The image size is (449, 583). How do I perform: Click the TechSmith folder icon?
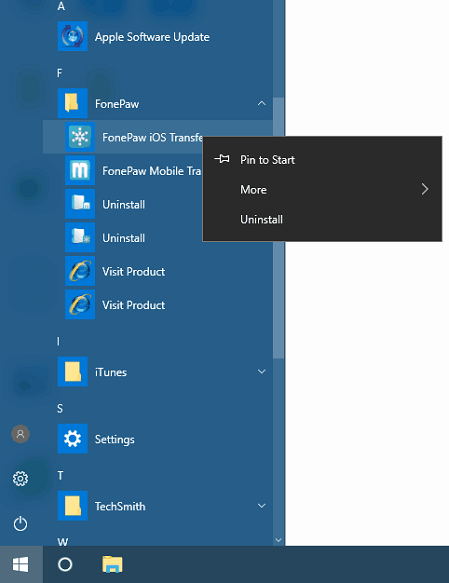pyautogui.click(x=72, y=506)
